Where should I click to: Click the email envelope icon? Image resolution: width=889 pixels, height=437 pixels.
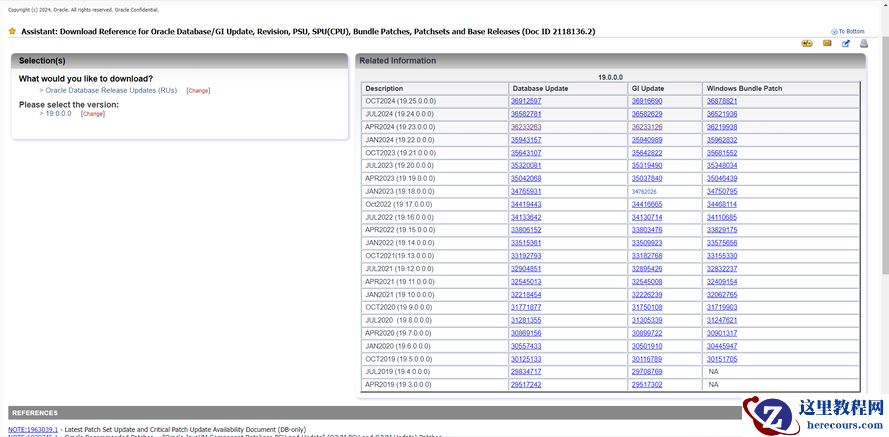827,44
